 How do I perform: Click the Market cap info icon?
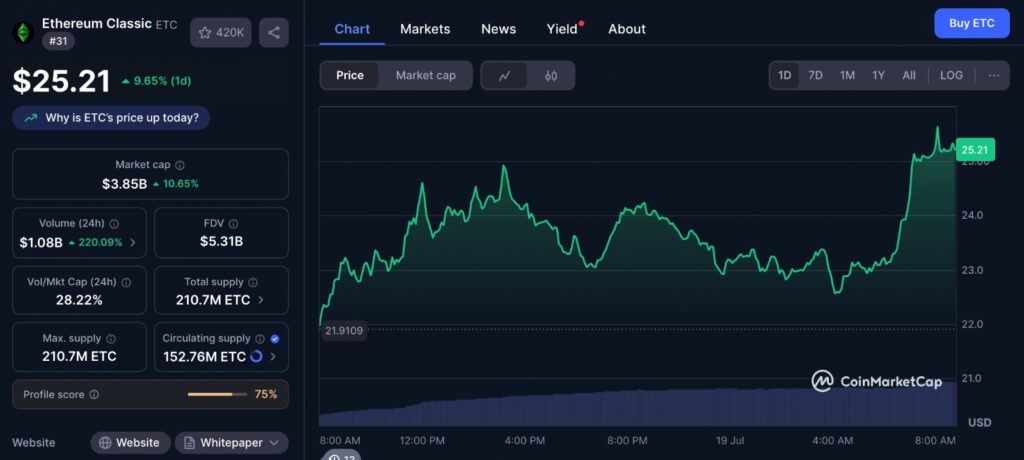click(180, 165)
